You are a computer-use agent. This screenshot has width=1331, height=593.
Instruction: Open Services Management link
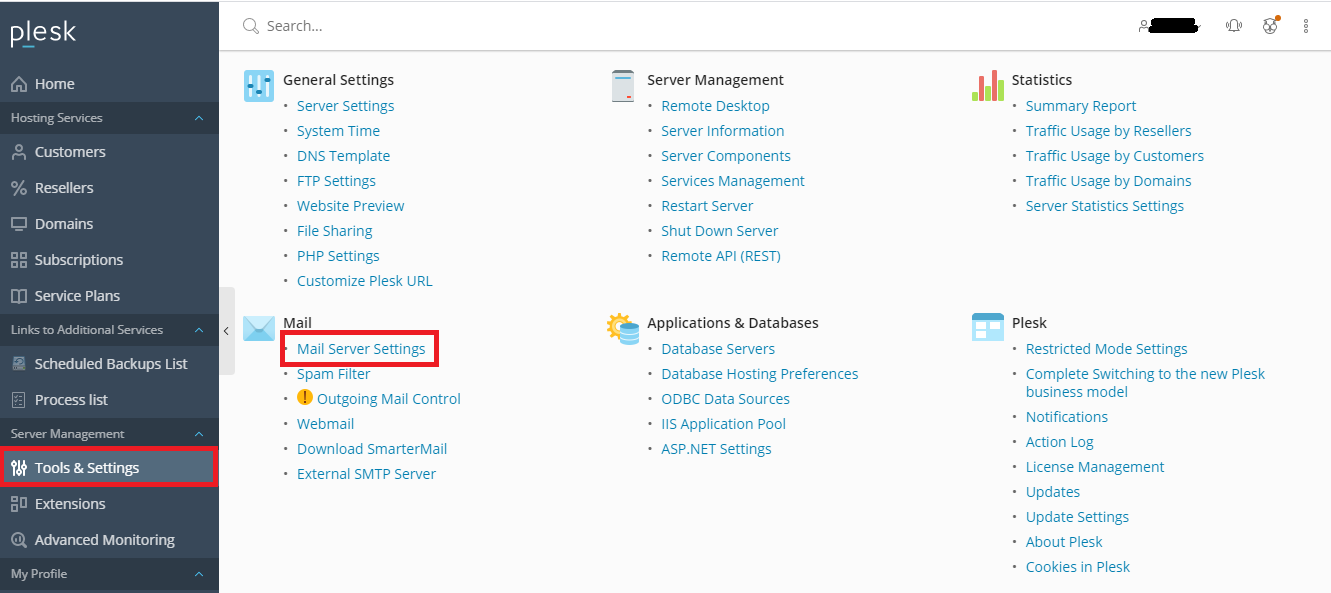click(x=733, y=181)
